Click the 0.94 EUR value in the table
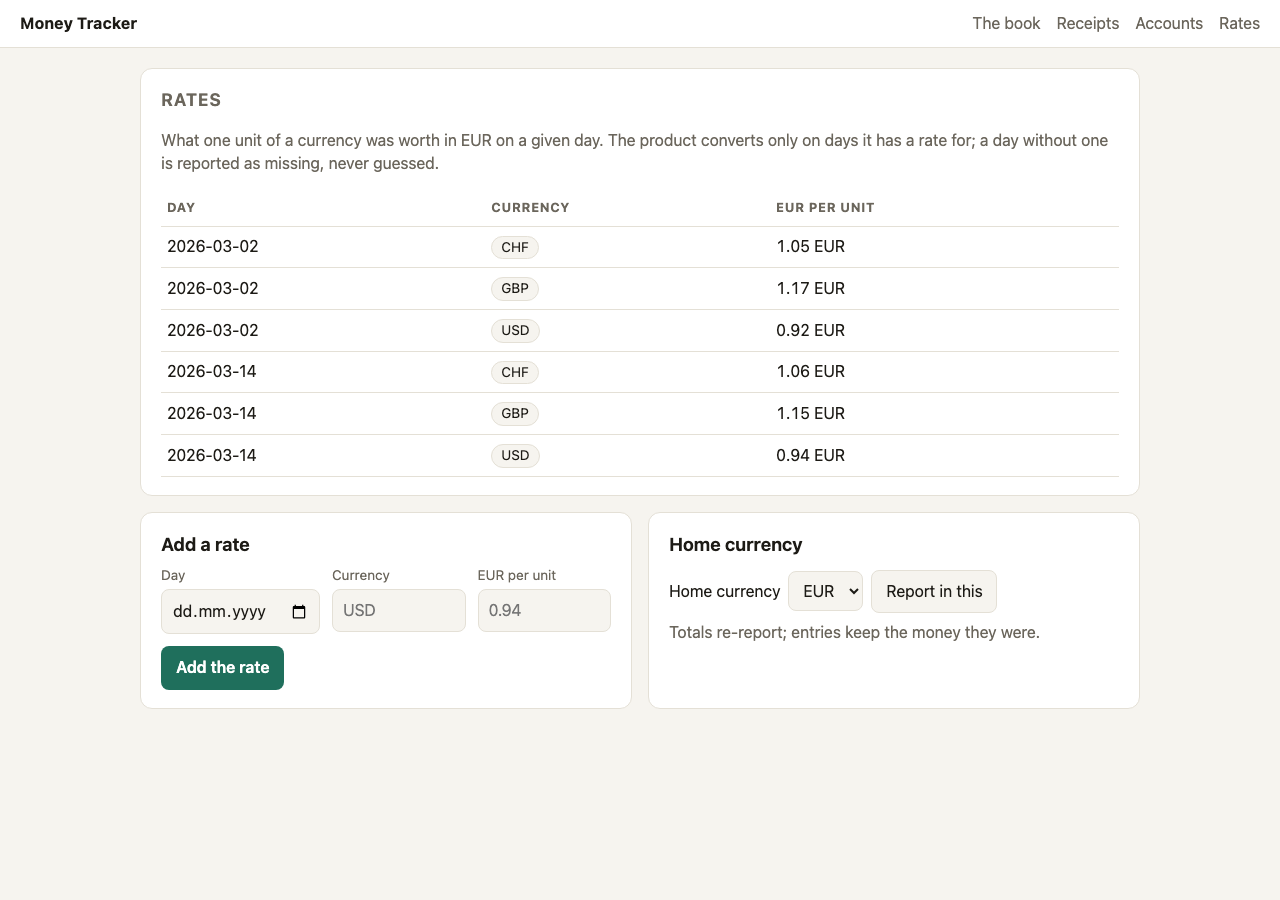 pos(811,455)
